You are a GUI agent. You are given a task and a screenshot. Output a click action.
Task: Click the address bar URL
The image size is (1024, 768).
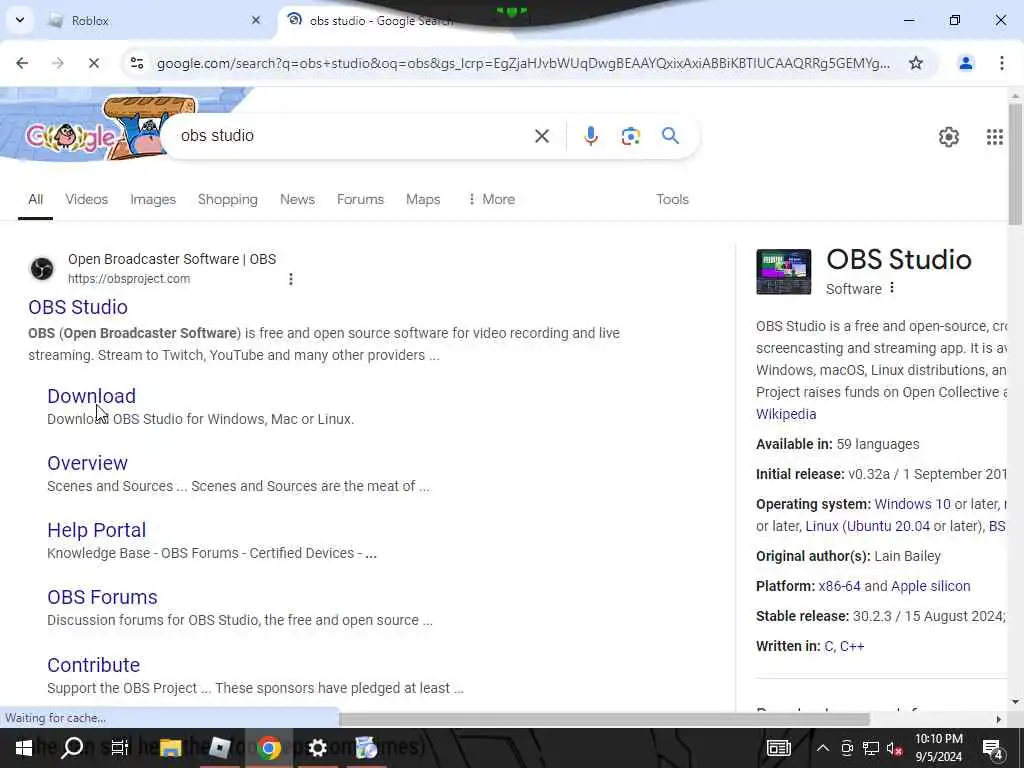[522, 63]
